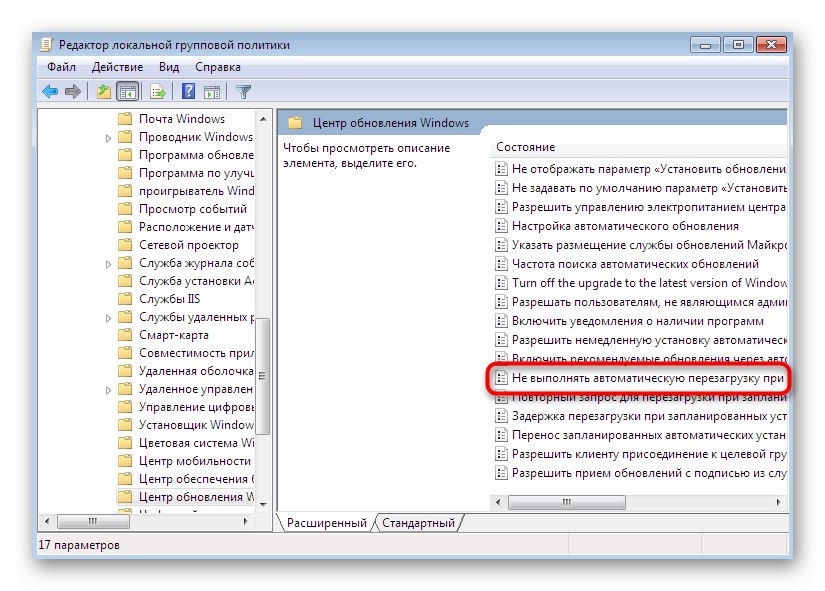Click the Export list toolbar icon

(x=158, y=92)
